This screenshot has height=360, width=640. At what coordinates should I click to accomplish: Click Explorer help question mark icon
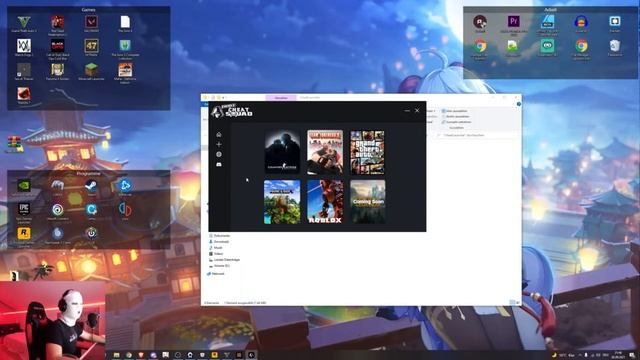coord(519,104)
